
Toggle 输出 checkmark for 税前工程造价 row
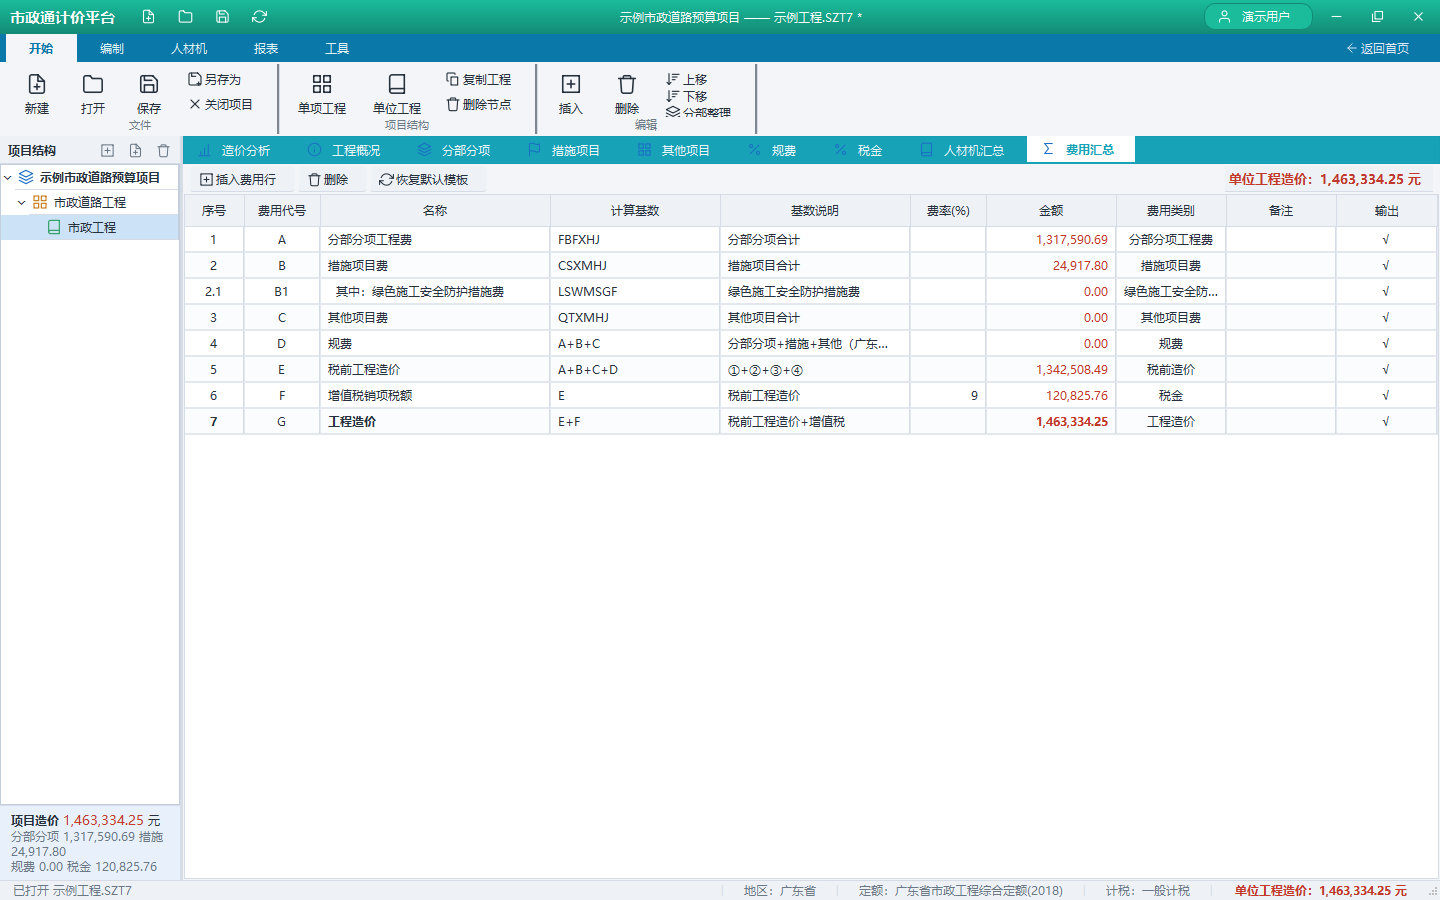pos(1386,370)
